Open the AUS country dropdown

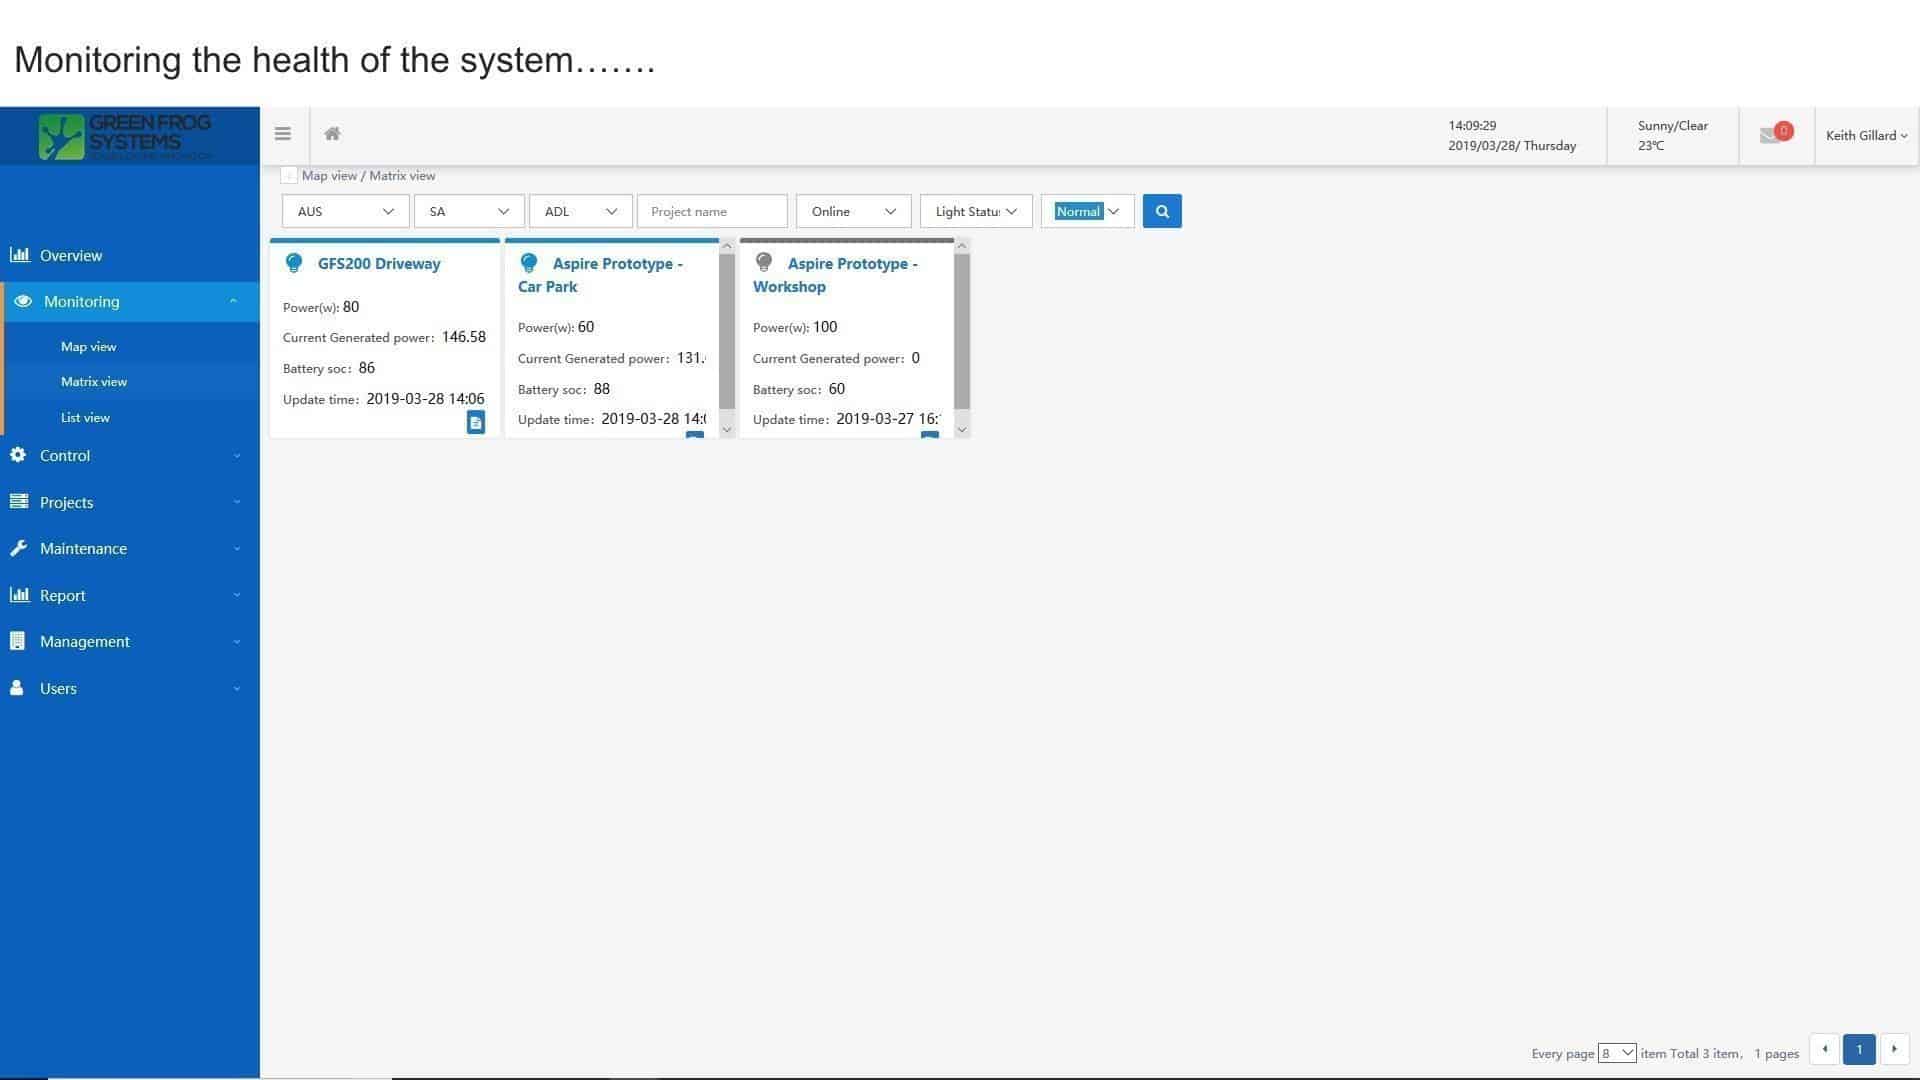(x=345, y=211)
